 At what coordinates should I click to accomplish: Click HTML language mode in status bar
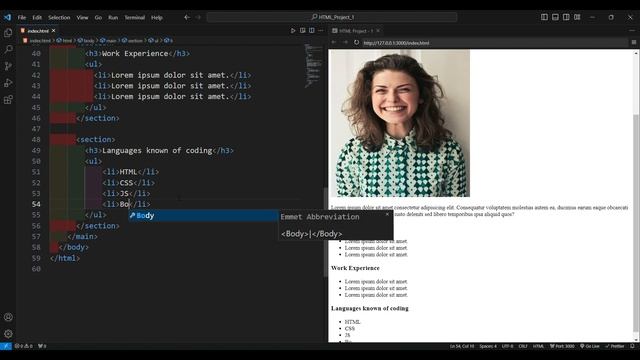(538, 346)
